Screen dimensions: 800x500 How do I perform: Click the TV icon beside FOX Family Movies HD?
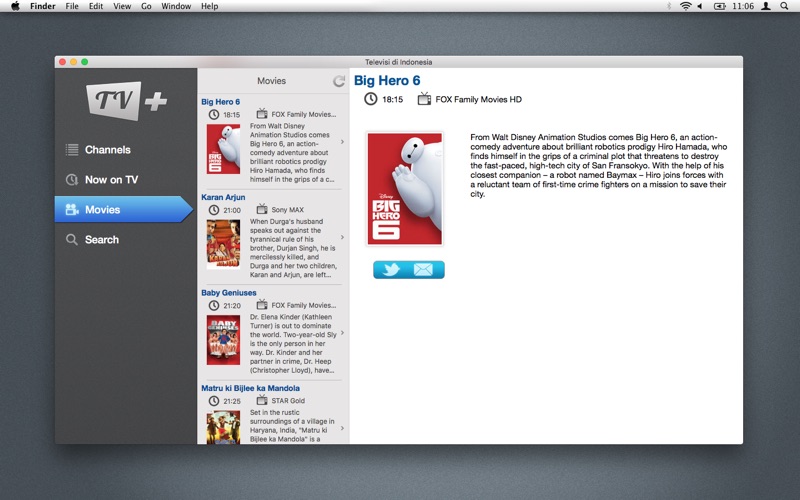(424, 98)
